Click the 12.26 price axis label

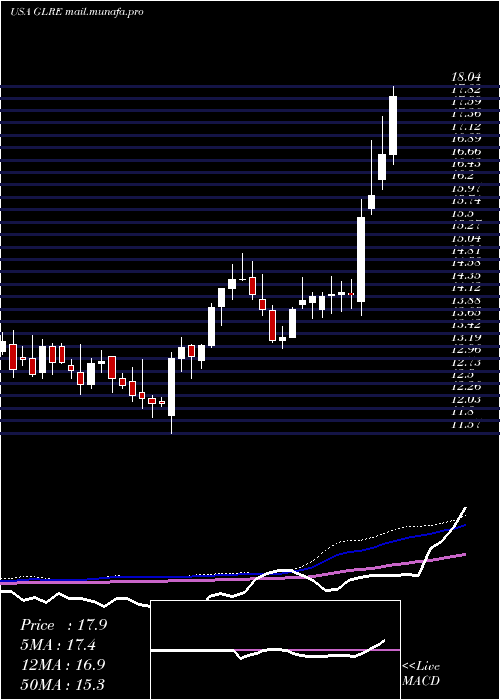tap(466, 387)
